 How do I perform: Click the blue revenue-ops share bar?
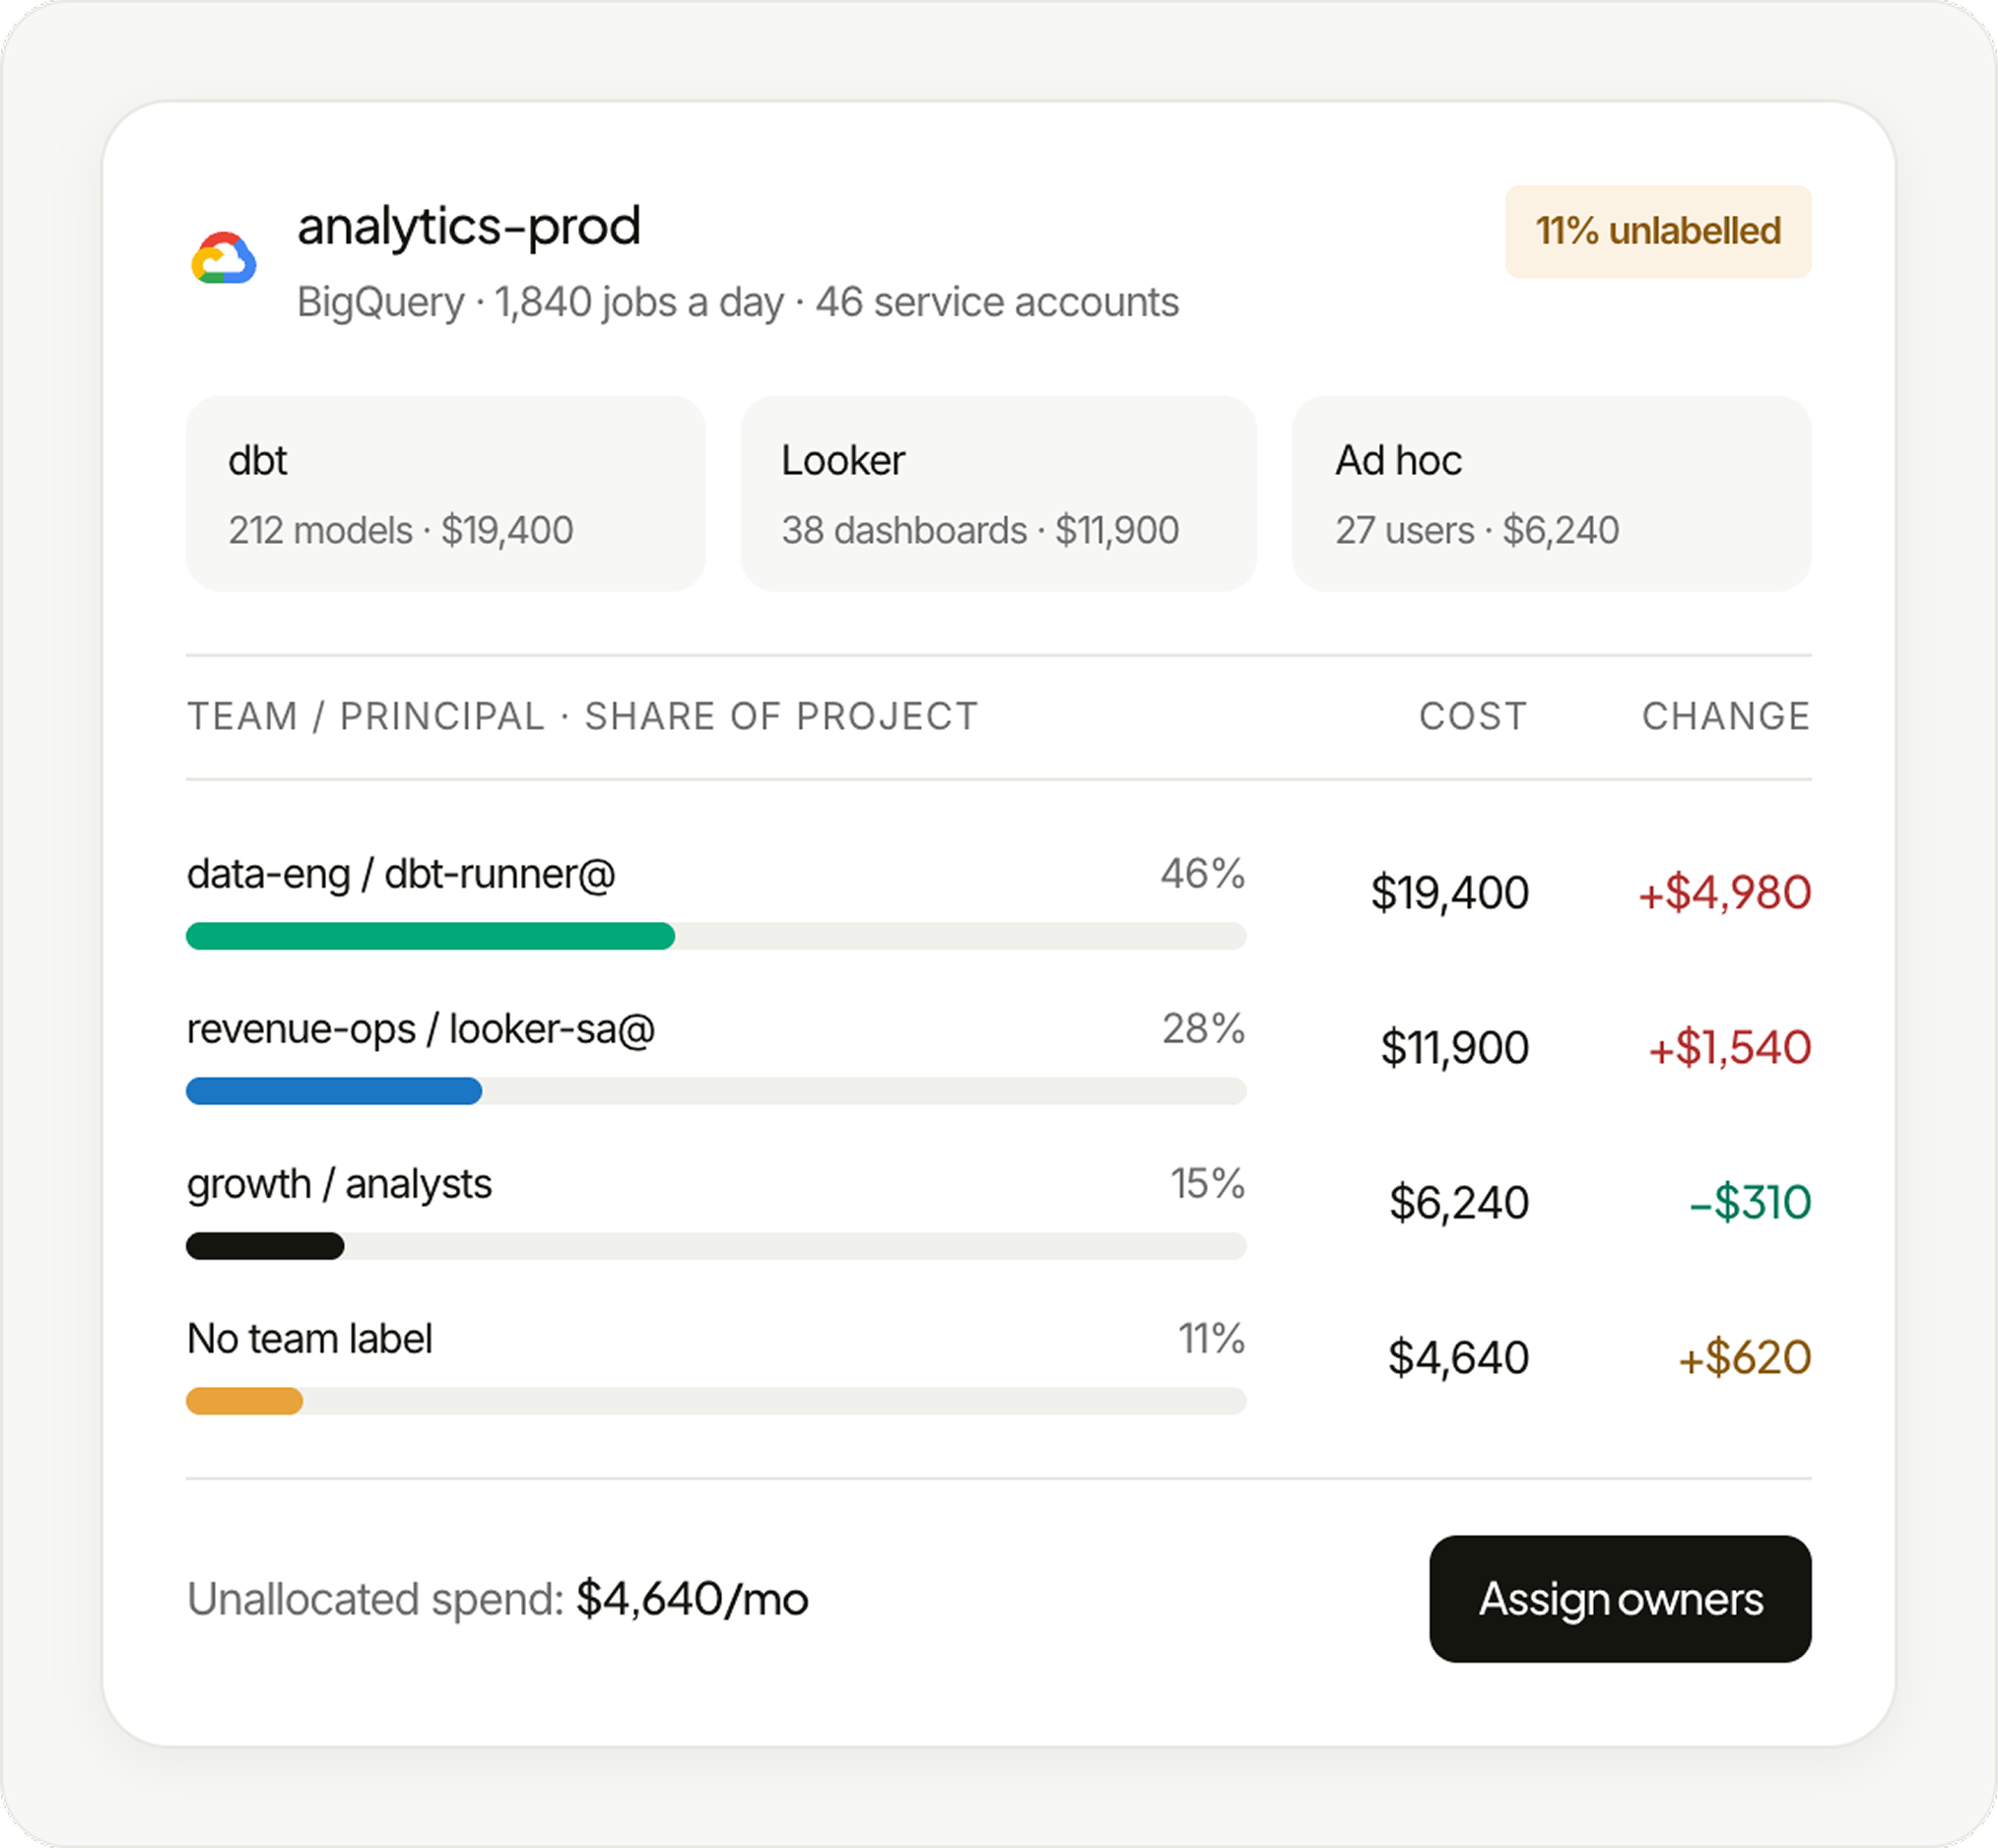pos(334,1091)
